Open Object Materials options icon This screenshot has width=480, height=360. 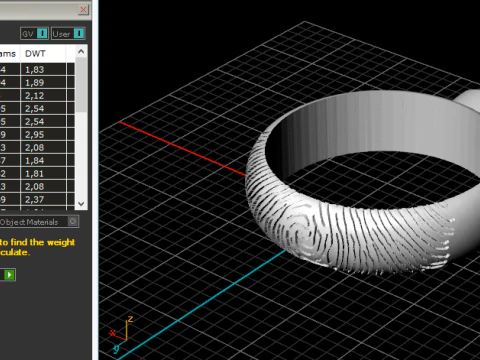tap(73, 221)
